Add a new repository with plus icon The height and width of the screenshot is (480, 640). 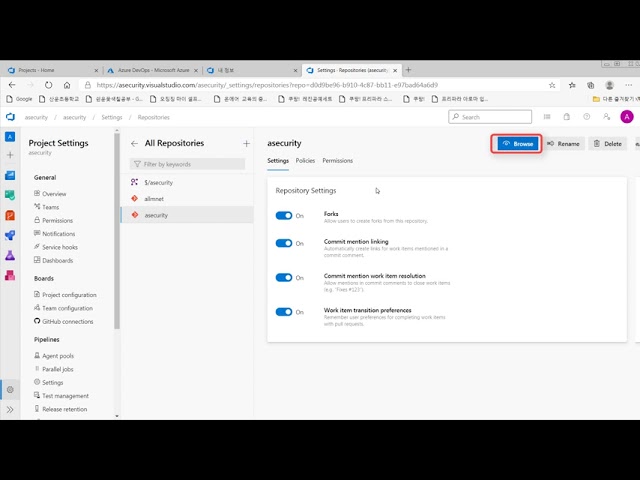246,144
